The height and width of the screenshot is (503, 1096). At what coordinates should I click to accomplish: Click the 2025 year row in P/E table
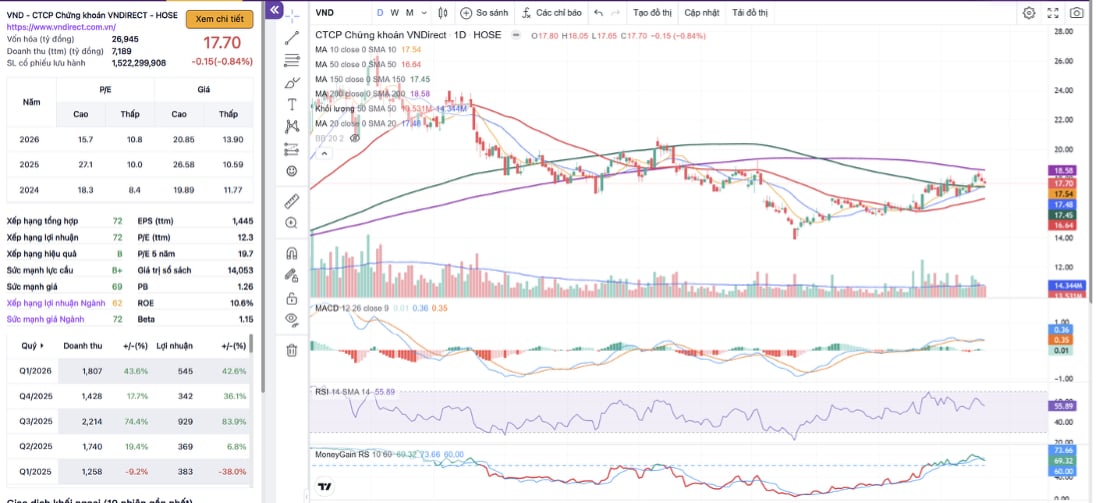129,164
